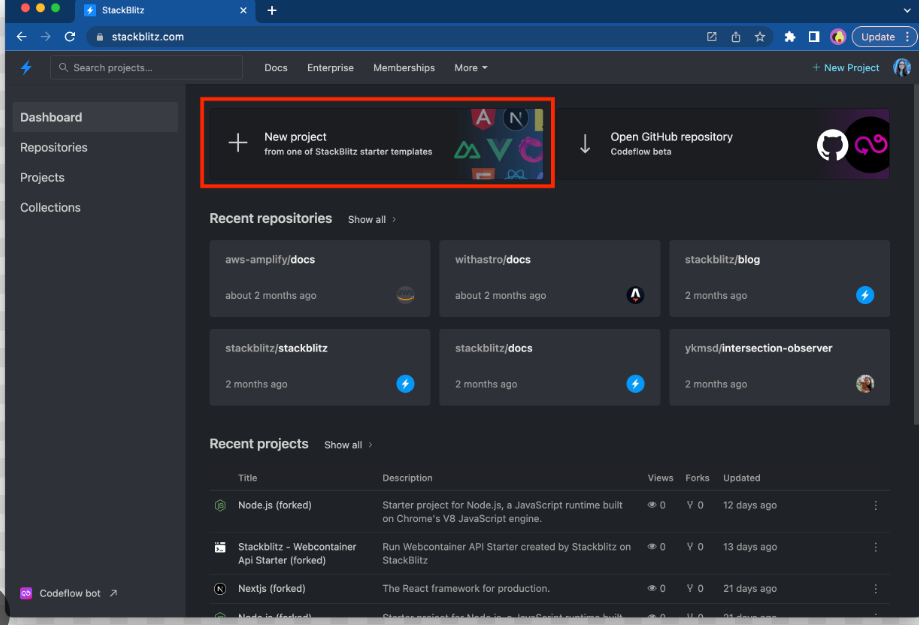Open options for the Nextjs (forked) project

click(x=876, y=589)
